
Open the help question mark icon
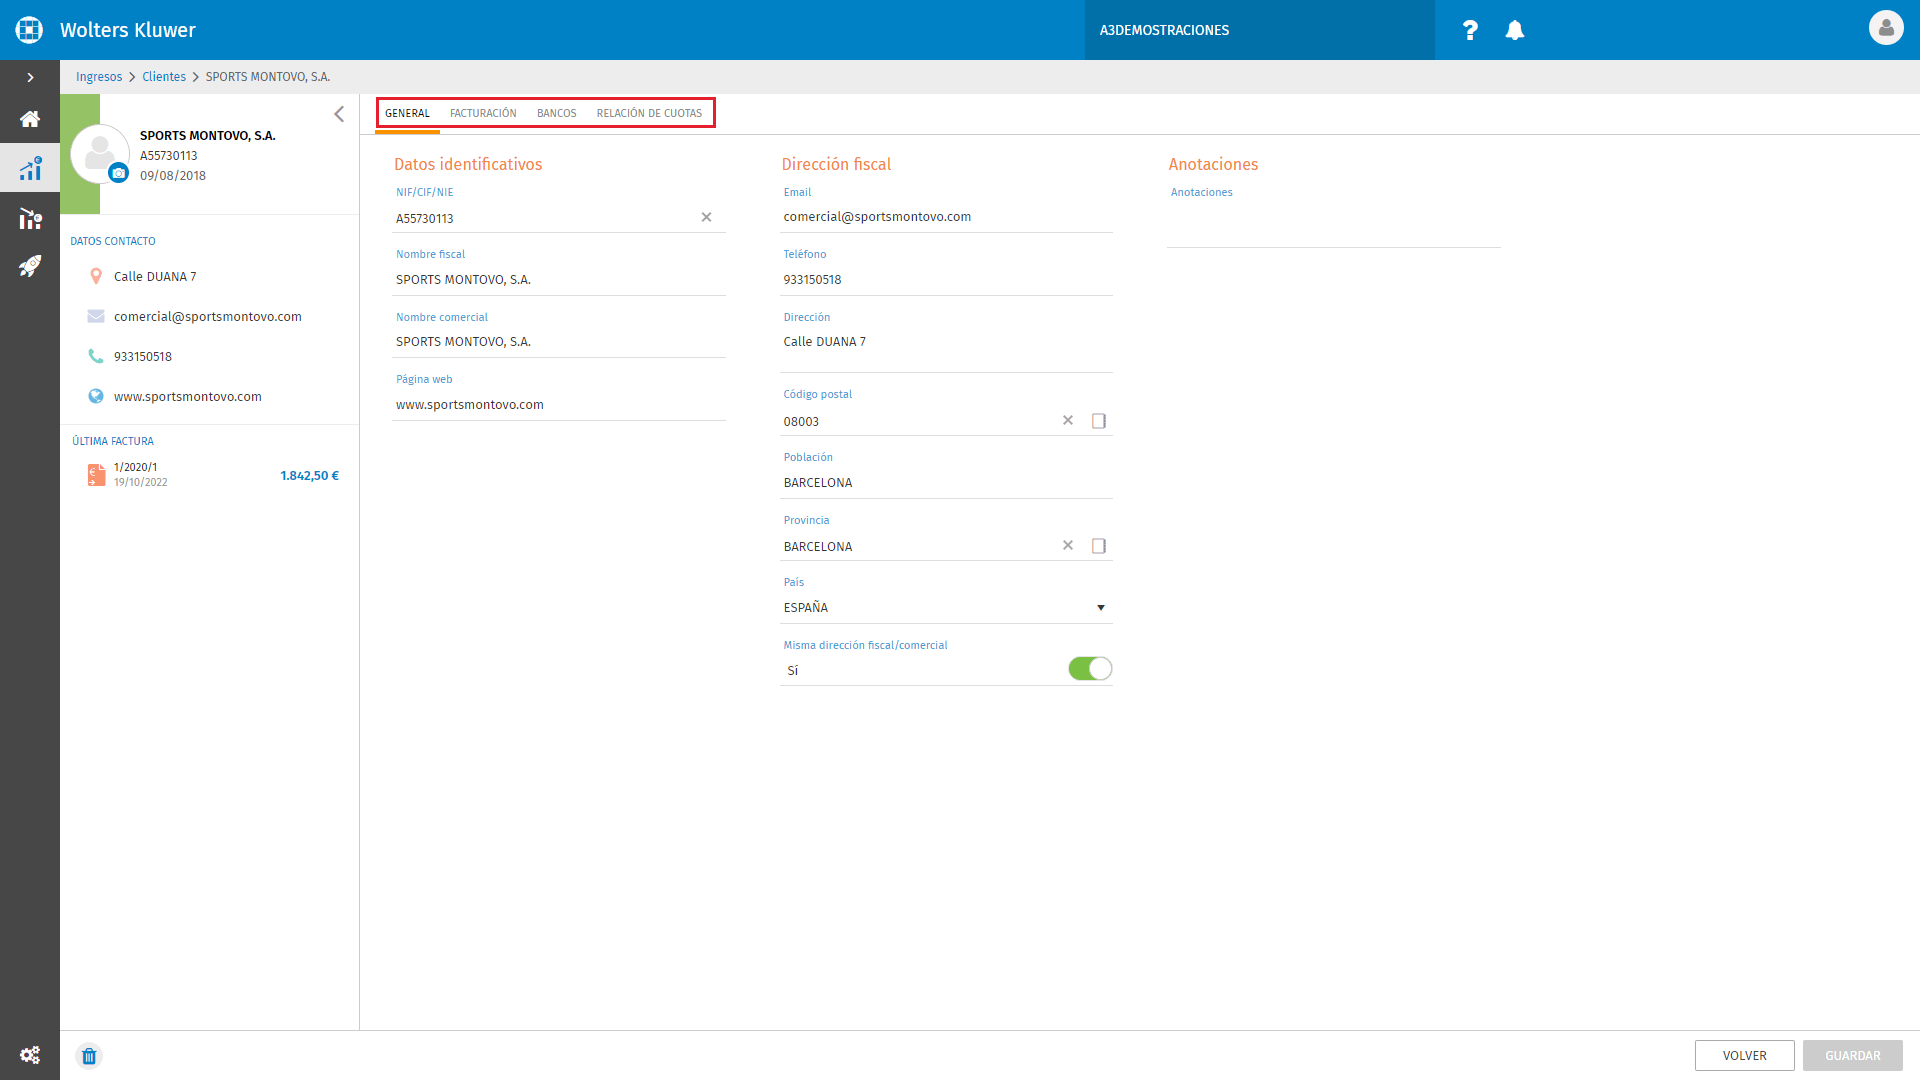[x=1470, y=30]
